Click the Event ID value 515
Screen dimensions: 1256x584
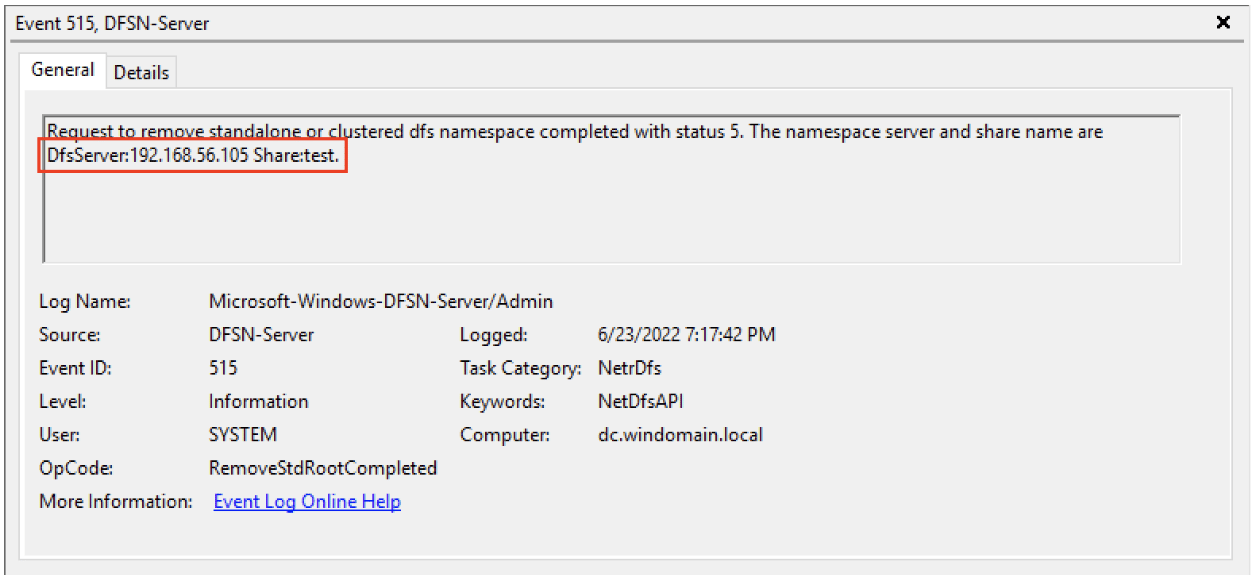point(223,368)
